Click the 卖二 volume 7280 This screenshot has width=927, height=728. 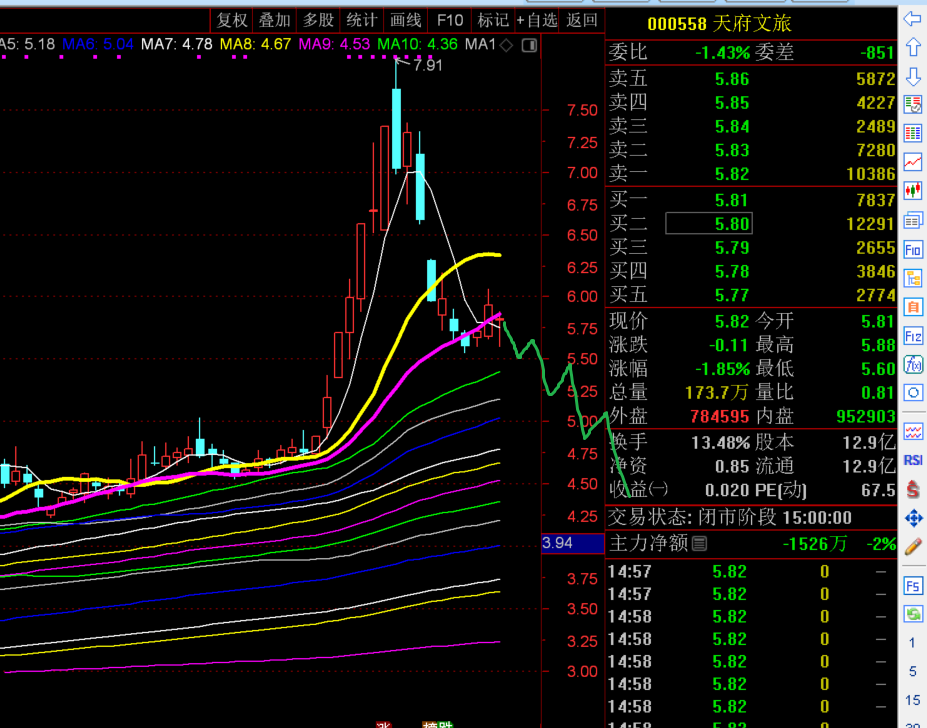click(876, 150)
